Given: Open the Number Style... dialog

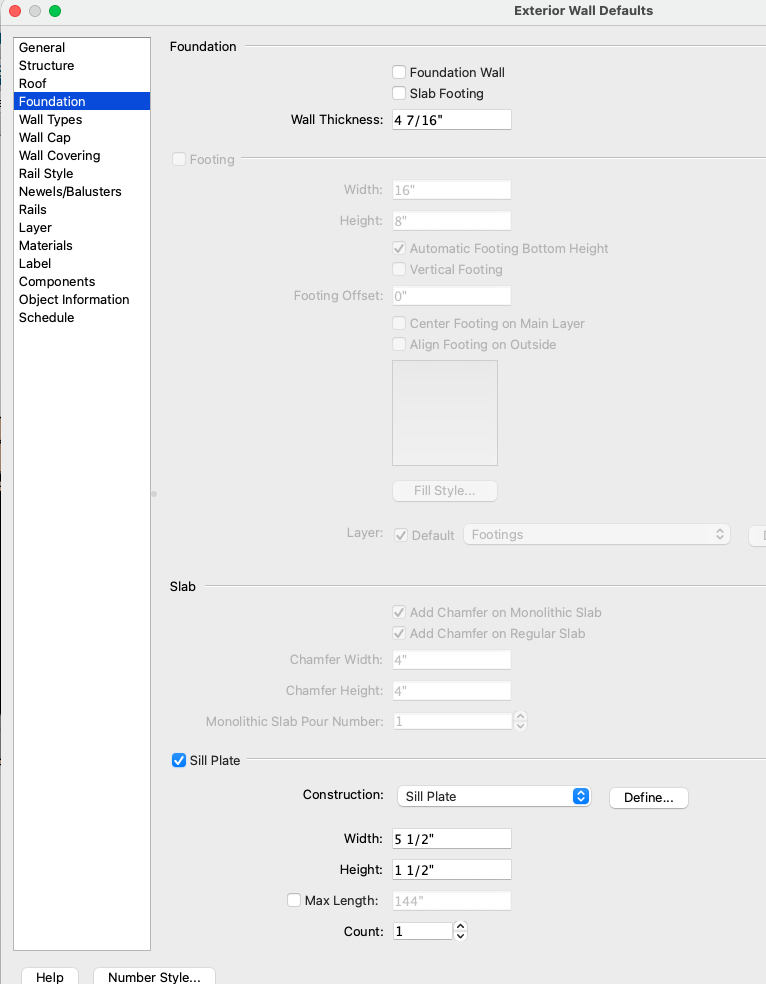Looking at the screenshot, I should (154, 977).
